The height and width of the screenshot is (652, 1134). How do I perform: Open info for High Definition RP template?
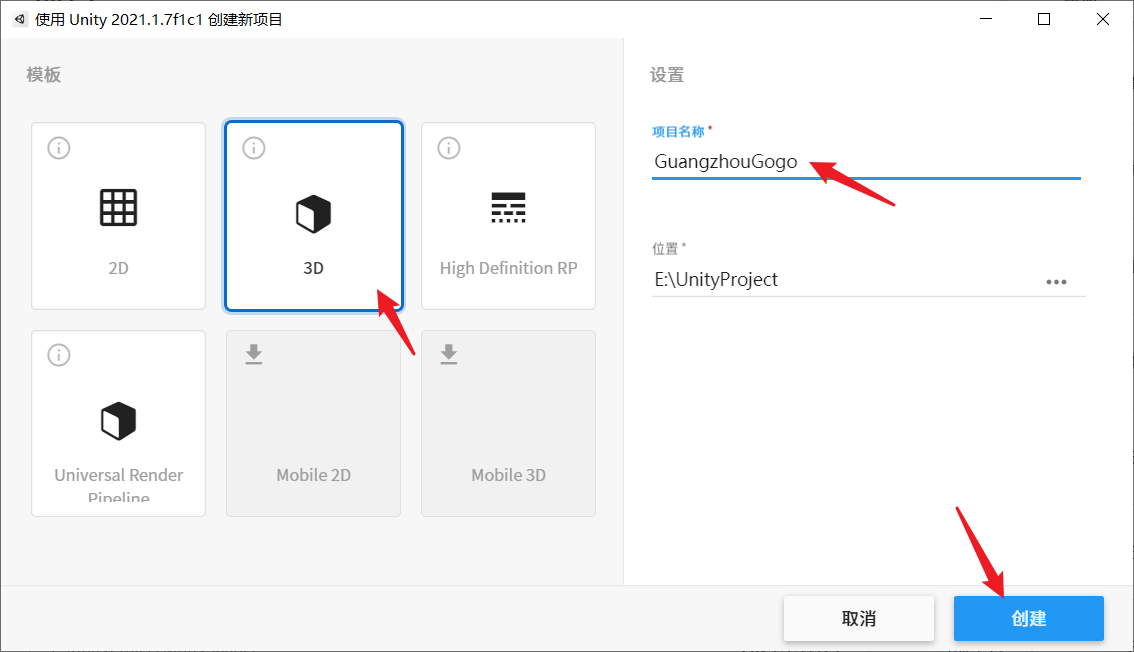coord(448,148)
